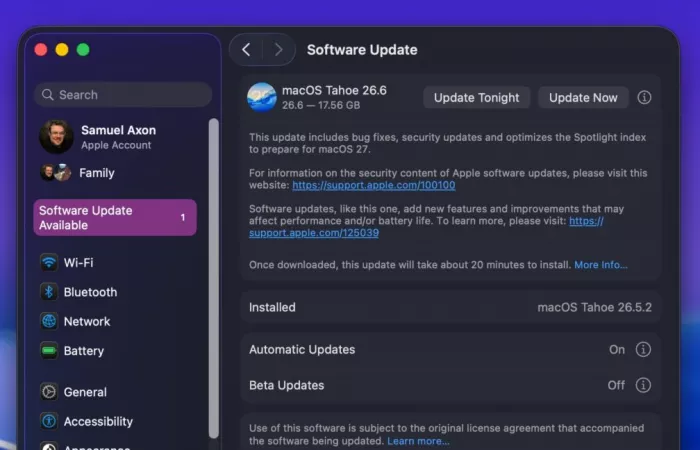Click the General gear icon

coord(49,392)
